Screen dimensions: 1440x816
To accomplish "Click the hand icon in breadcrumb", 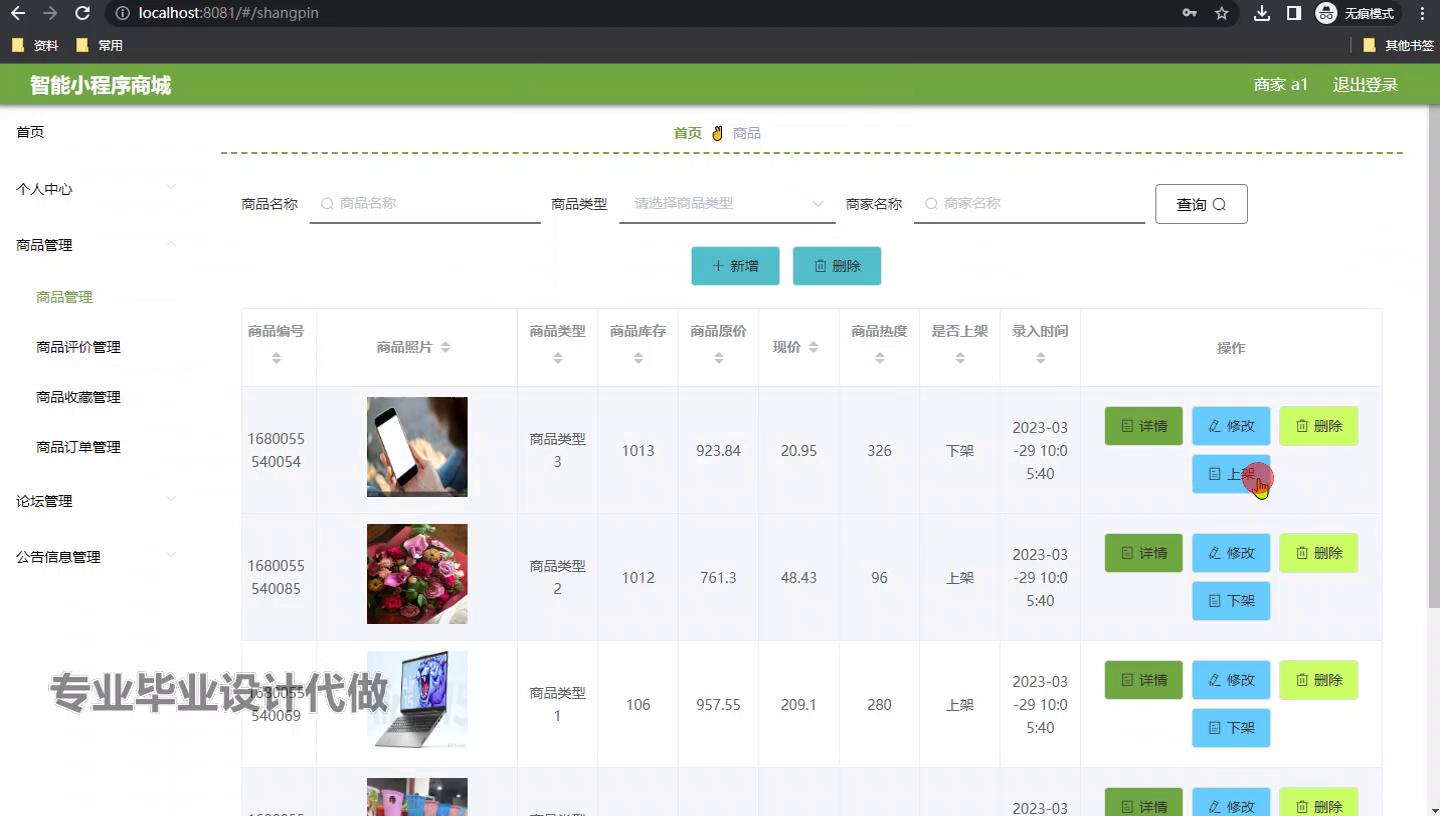I will (x=717, y=133).
